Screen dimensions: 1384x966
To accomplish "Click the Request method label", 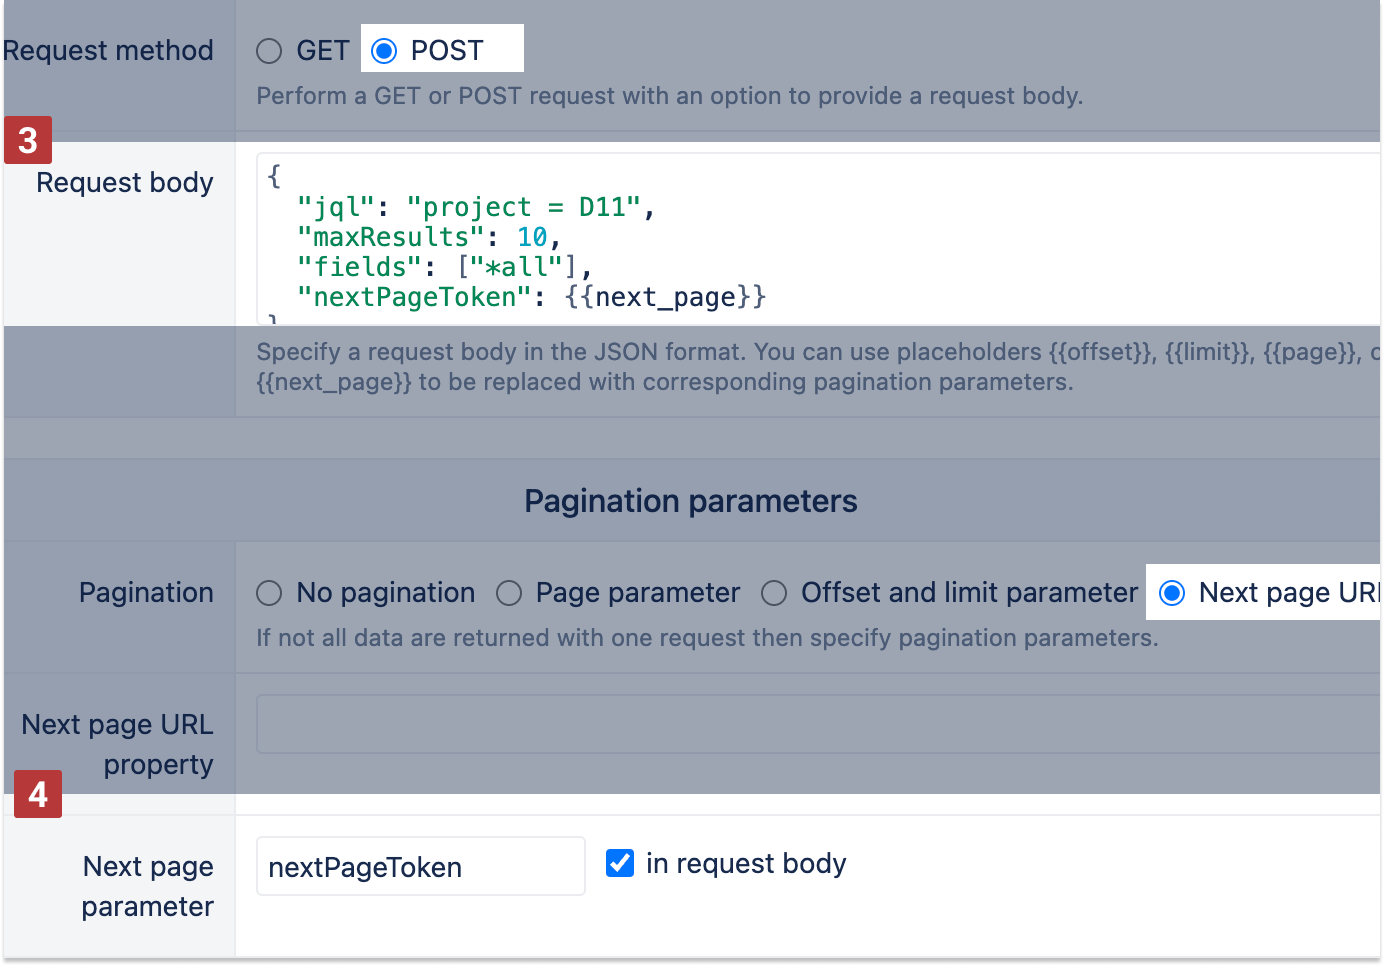I will tap(108, 51).
